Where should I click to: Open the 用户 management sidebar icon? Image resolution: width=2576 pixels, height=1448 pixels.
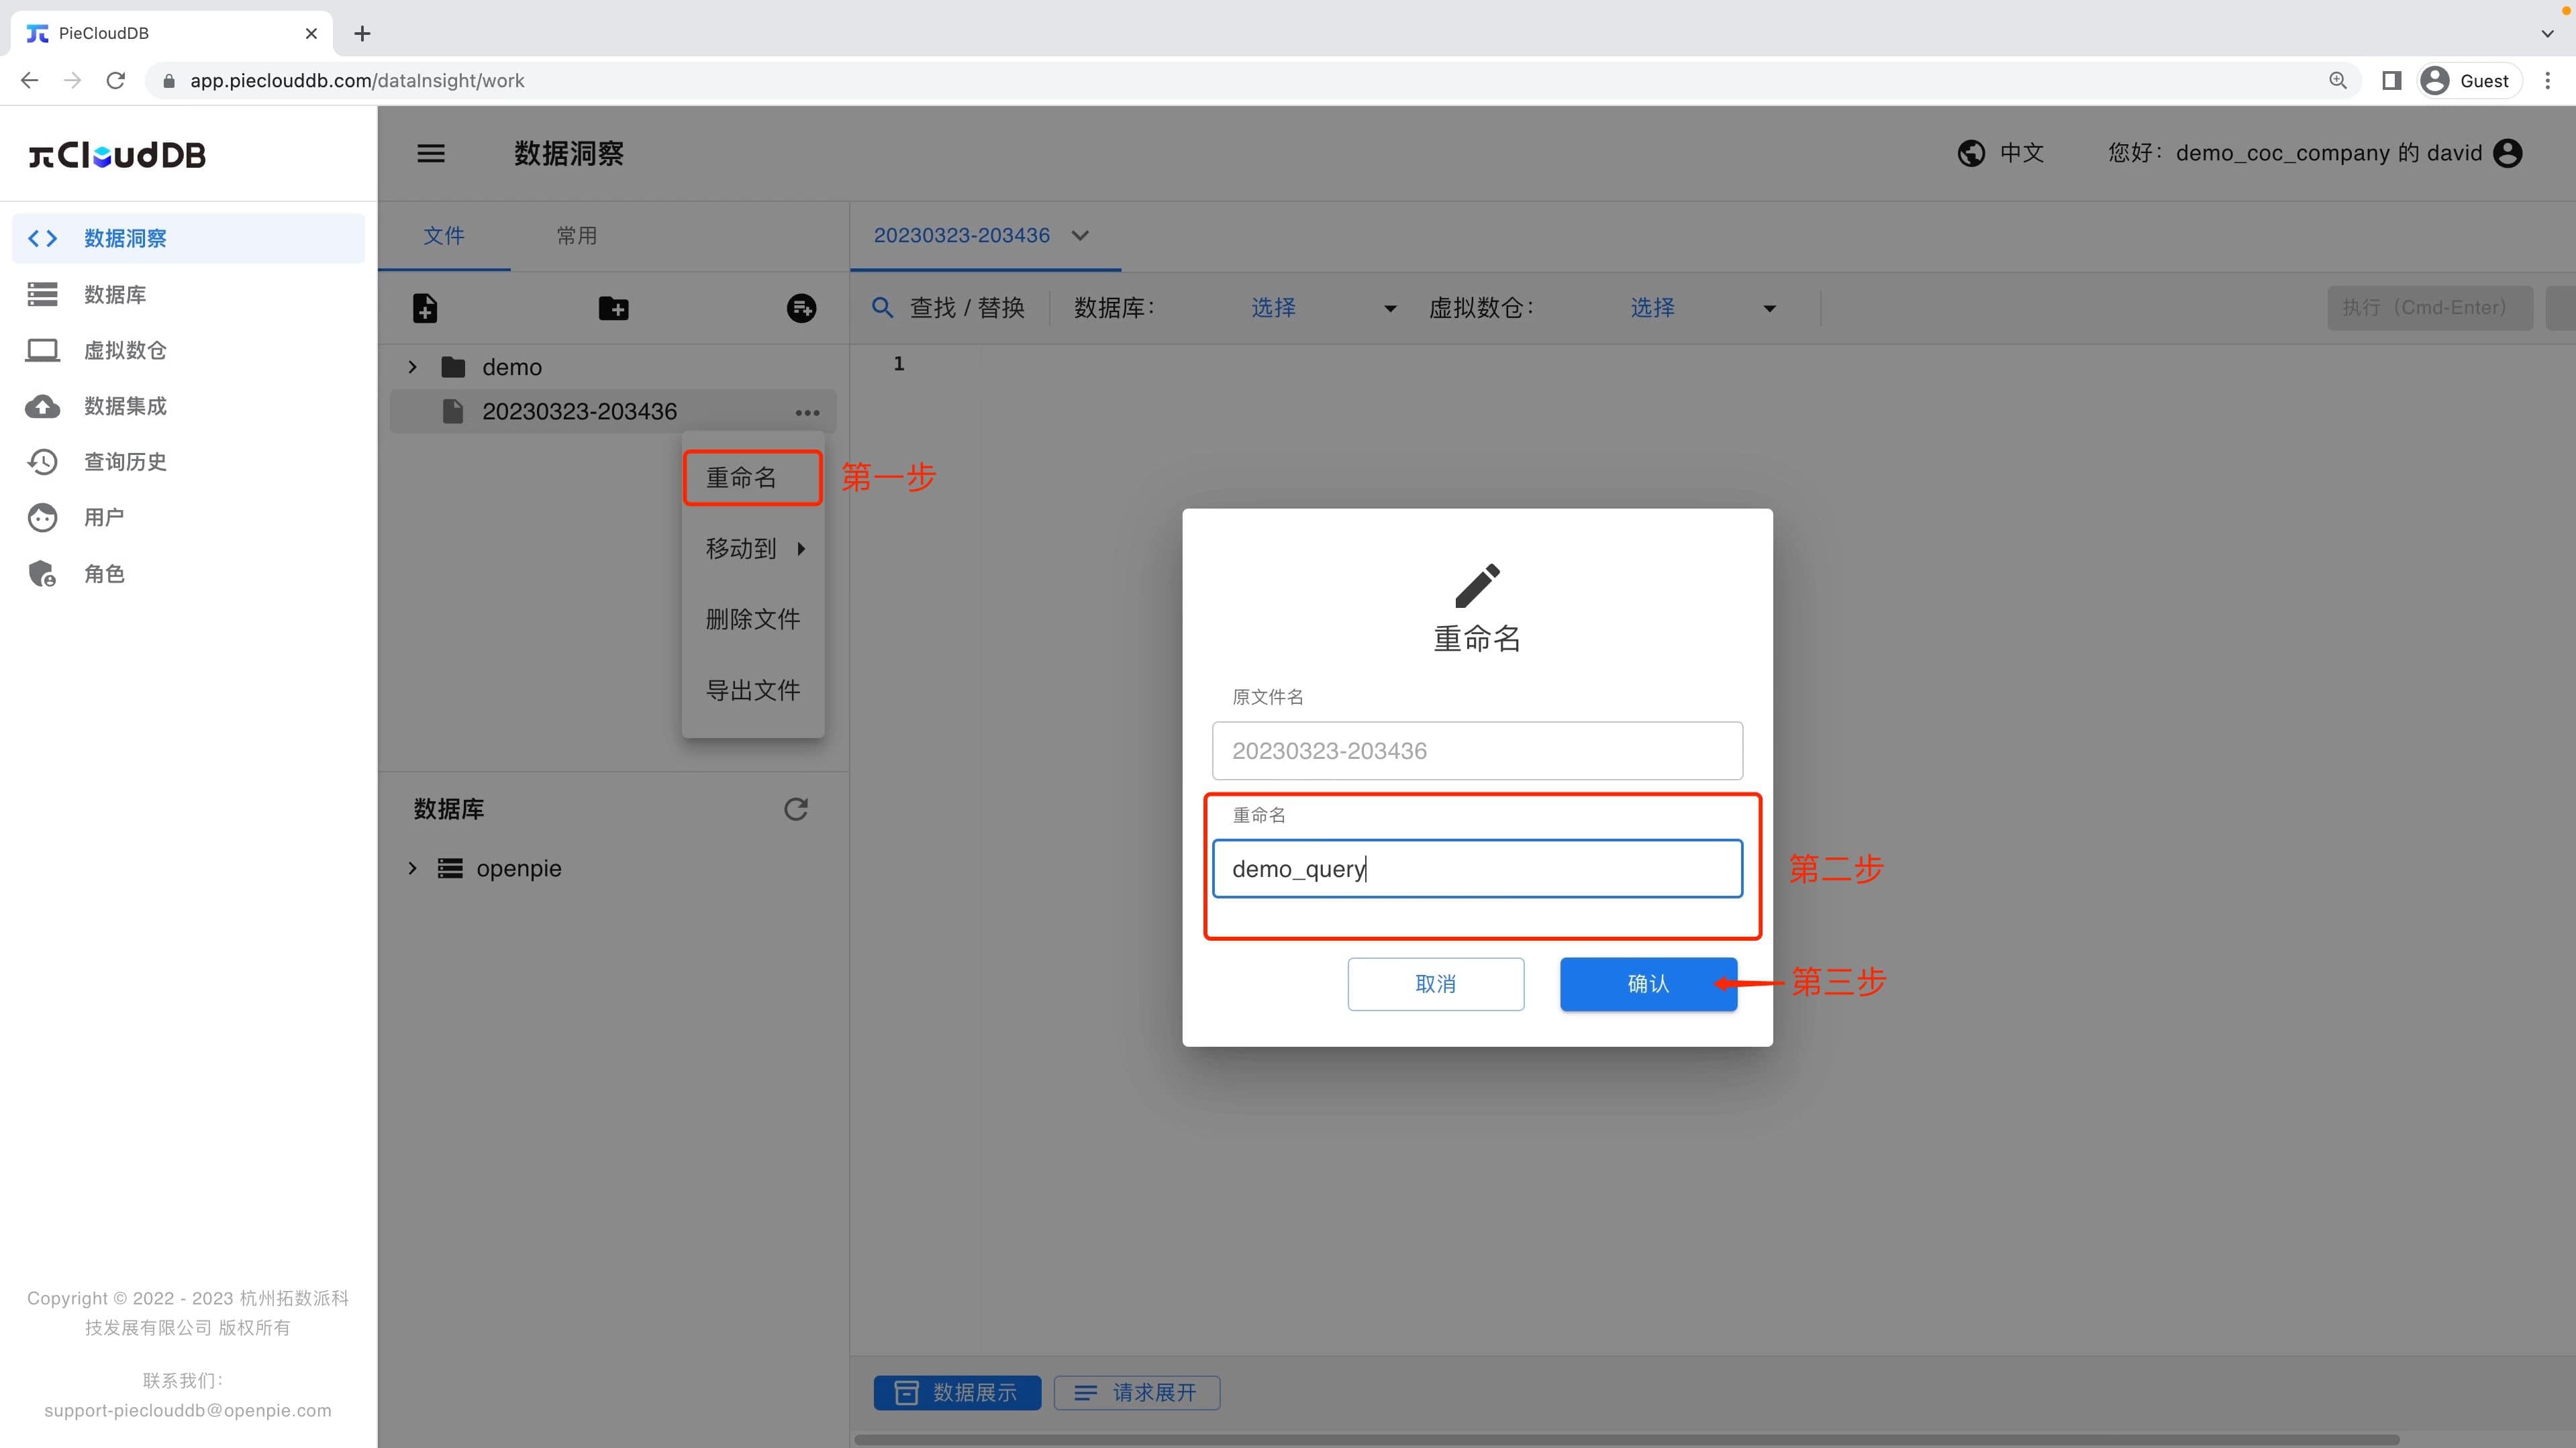click(x=42, y=517)
